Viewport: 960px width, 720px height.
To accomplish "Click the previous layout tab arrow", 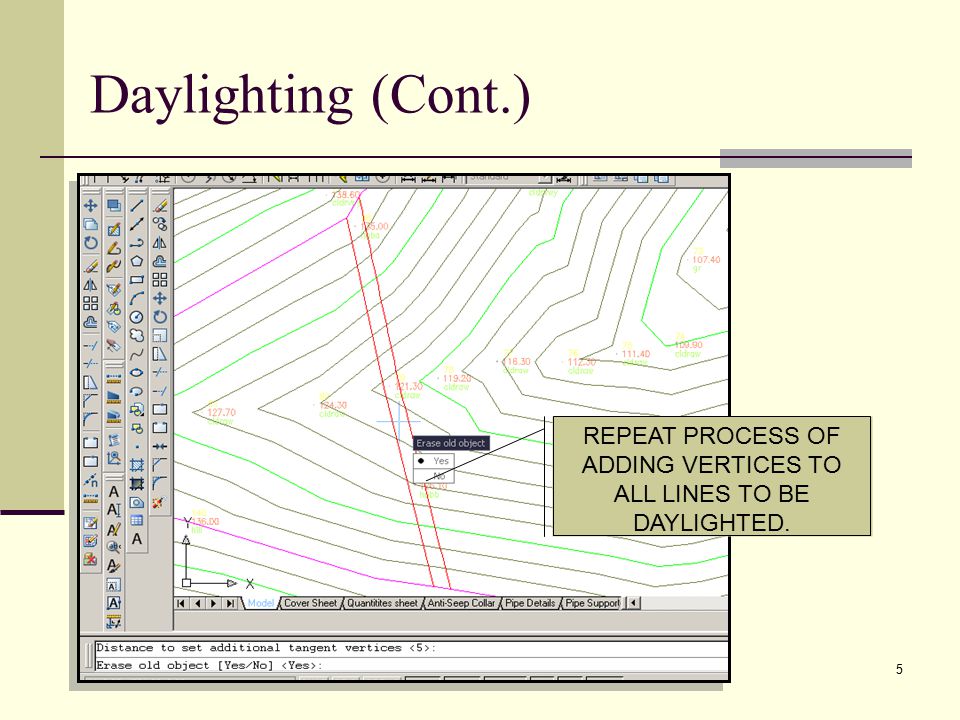I will pyautogui.click(x=197, y=603).
